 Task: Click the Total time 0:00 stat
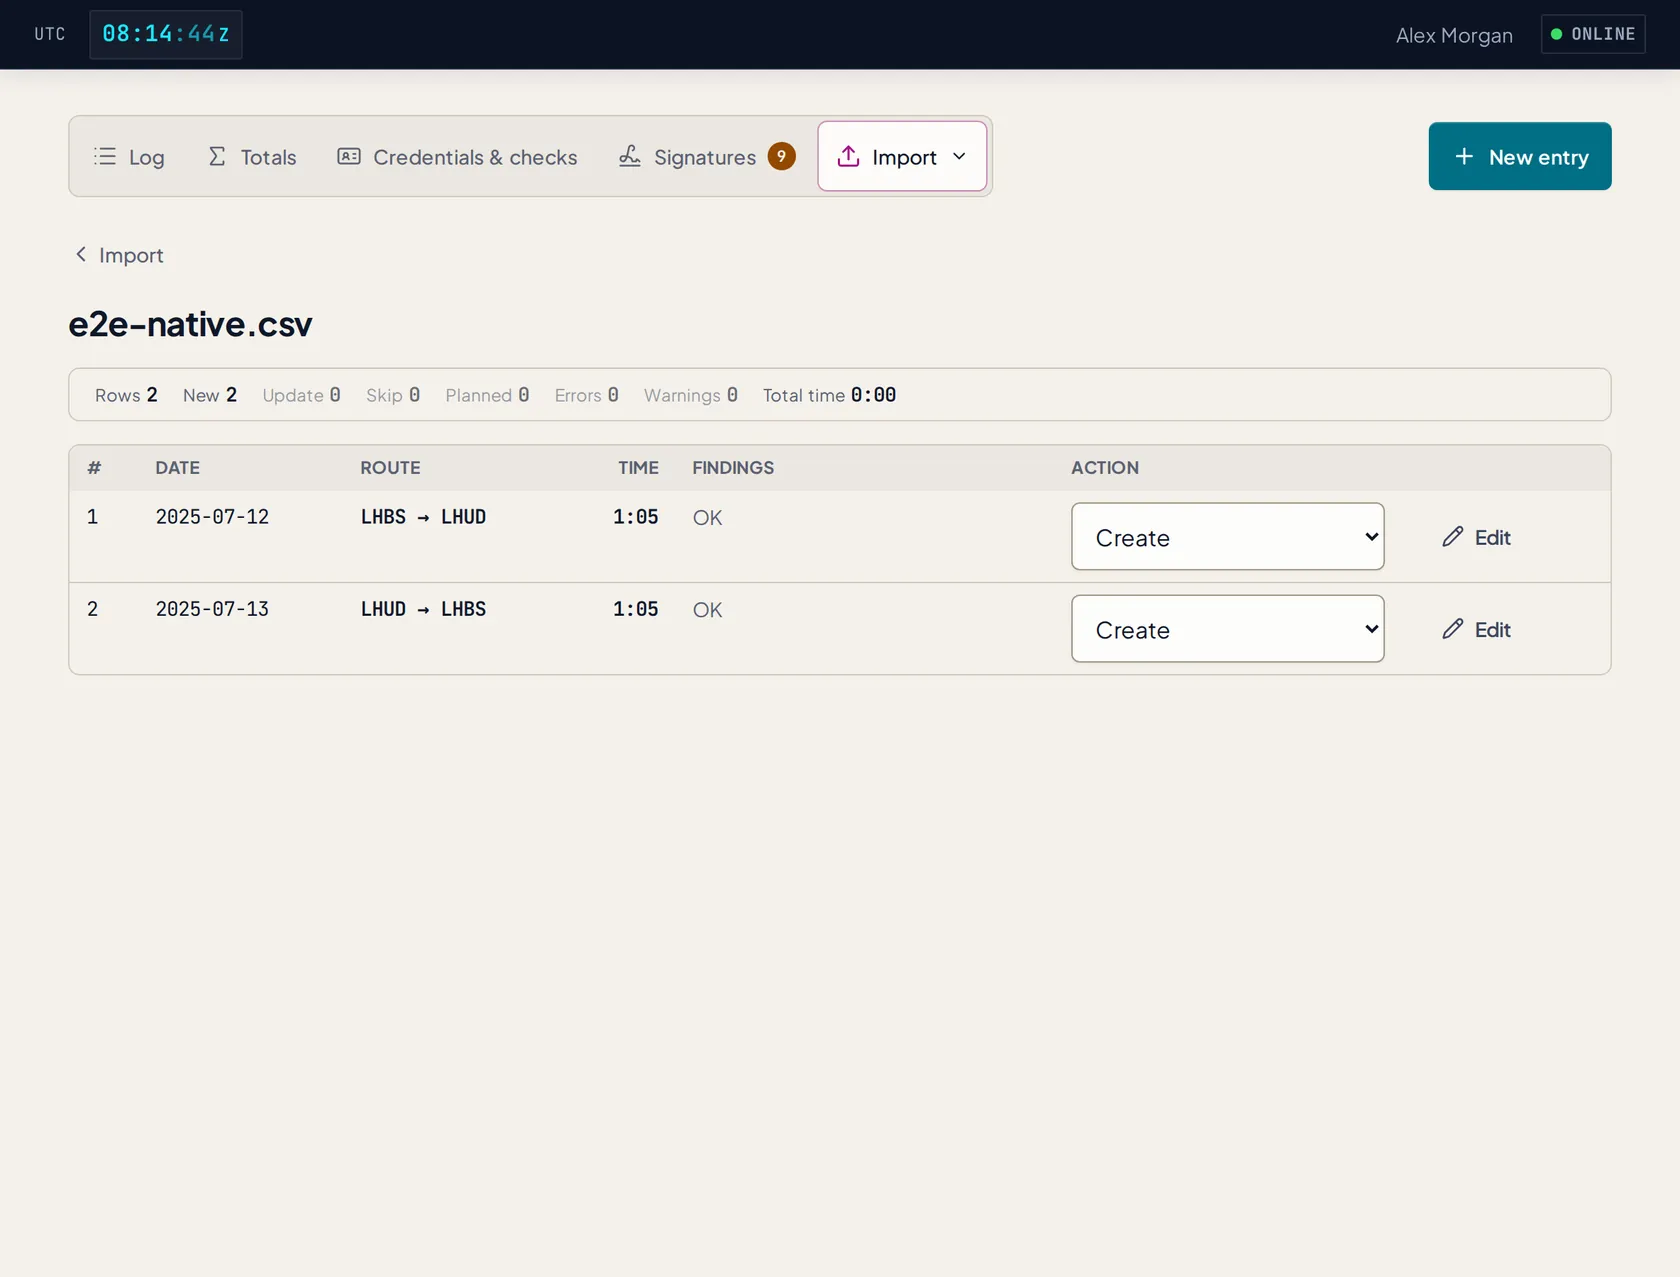(x=829, y=395)
